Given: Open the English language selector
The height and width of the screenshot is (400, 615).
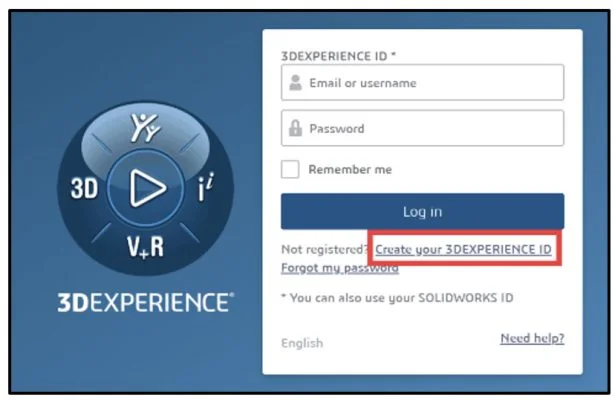Looking at the screenshot, I should pyautogui.click(x=302, y=343).
